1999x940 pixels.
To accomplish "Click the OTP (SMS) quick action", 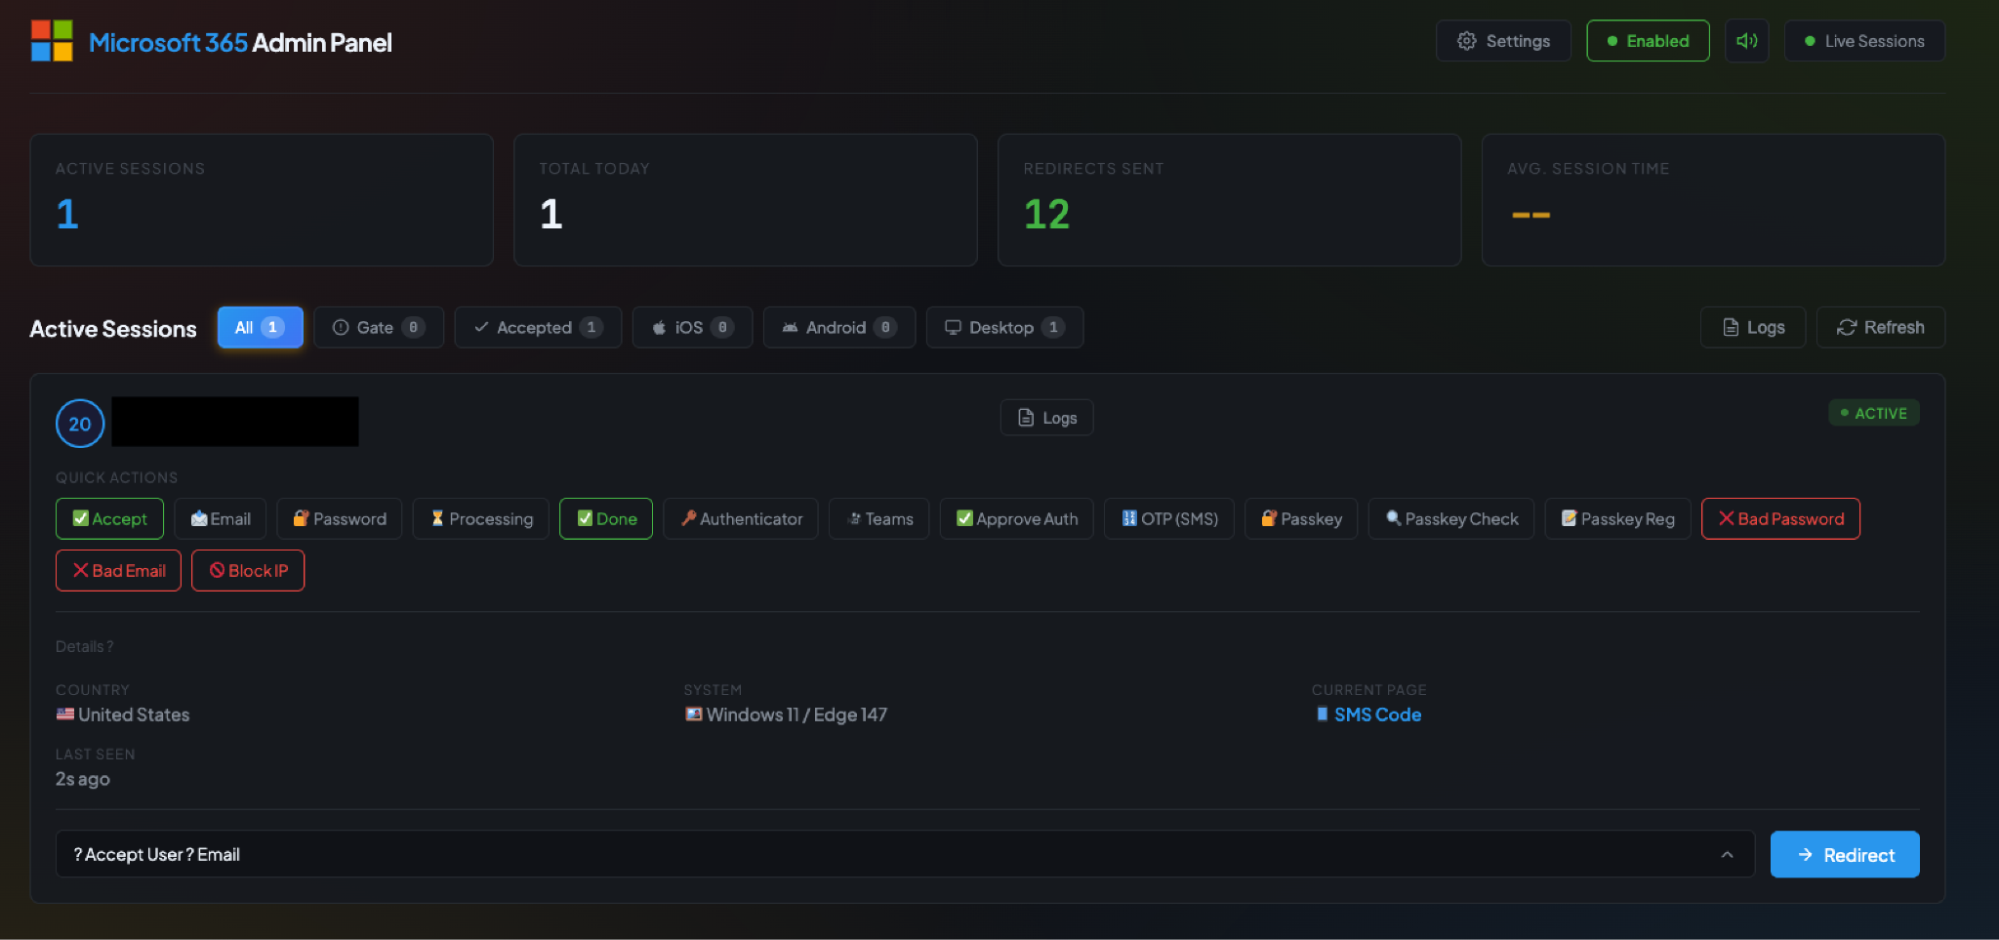I will pos(1169,518).
